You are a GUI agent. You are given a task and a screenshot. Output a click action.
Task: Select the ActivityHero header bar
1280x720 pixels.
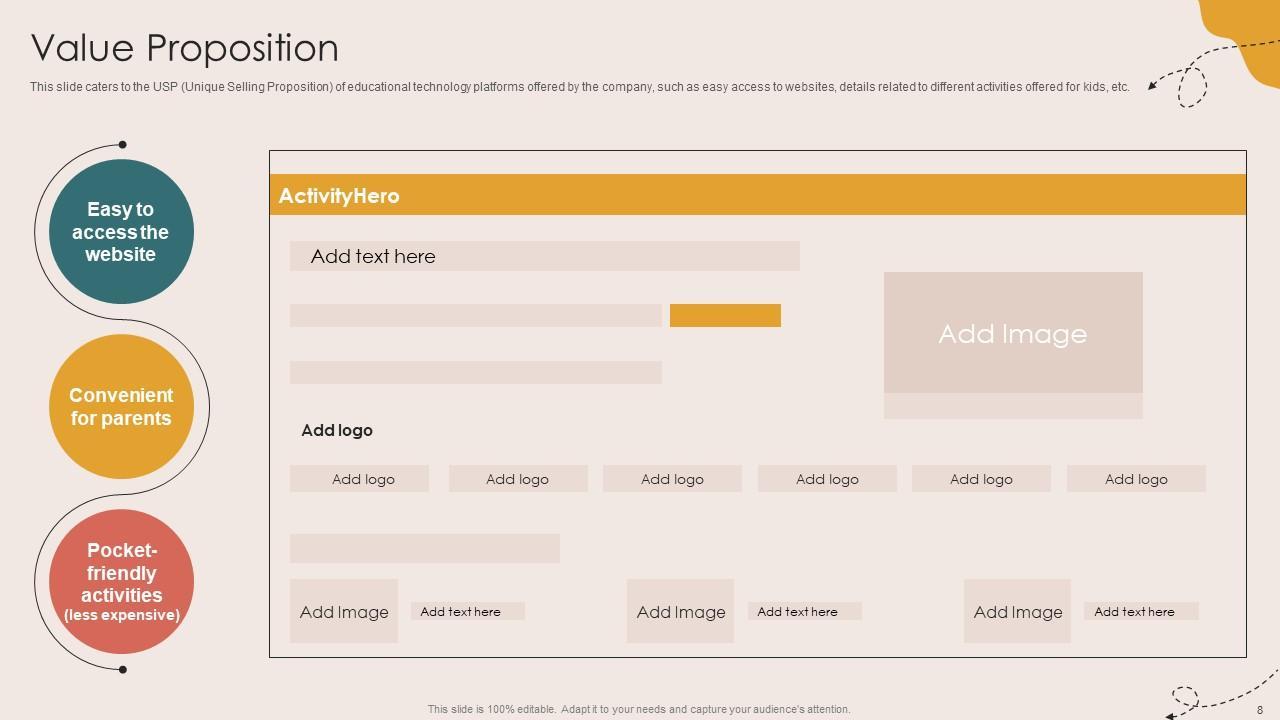pos(757,195)
